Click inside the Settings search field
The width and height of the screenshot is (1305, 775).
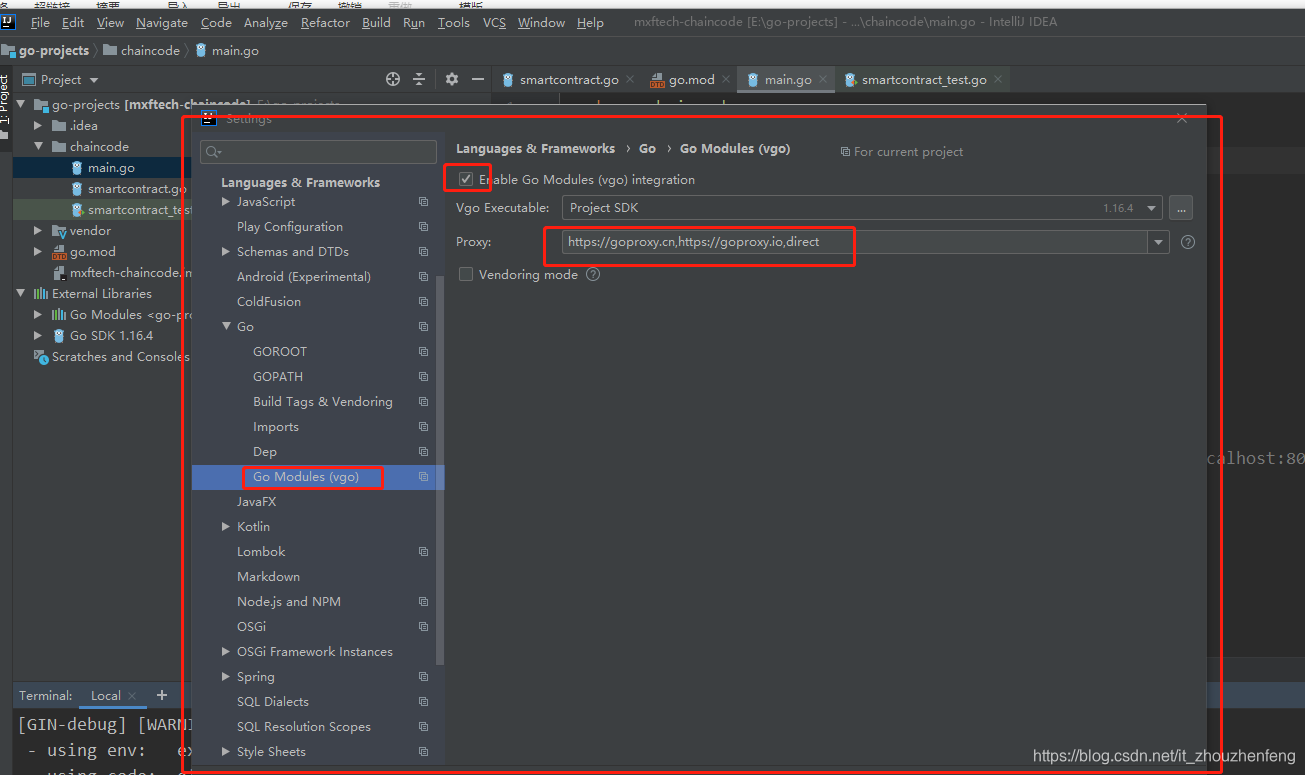click(318, 152)
